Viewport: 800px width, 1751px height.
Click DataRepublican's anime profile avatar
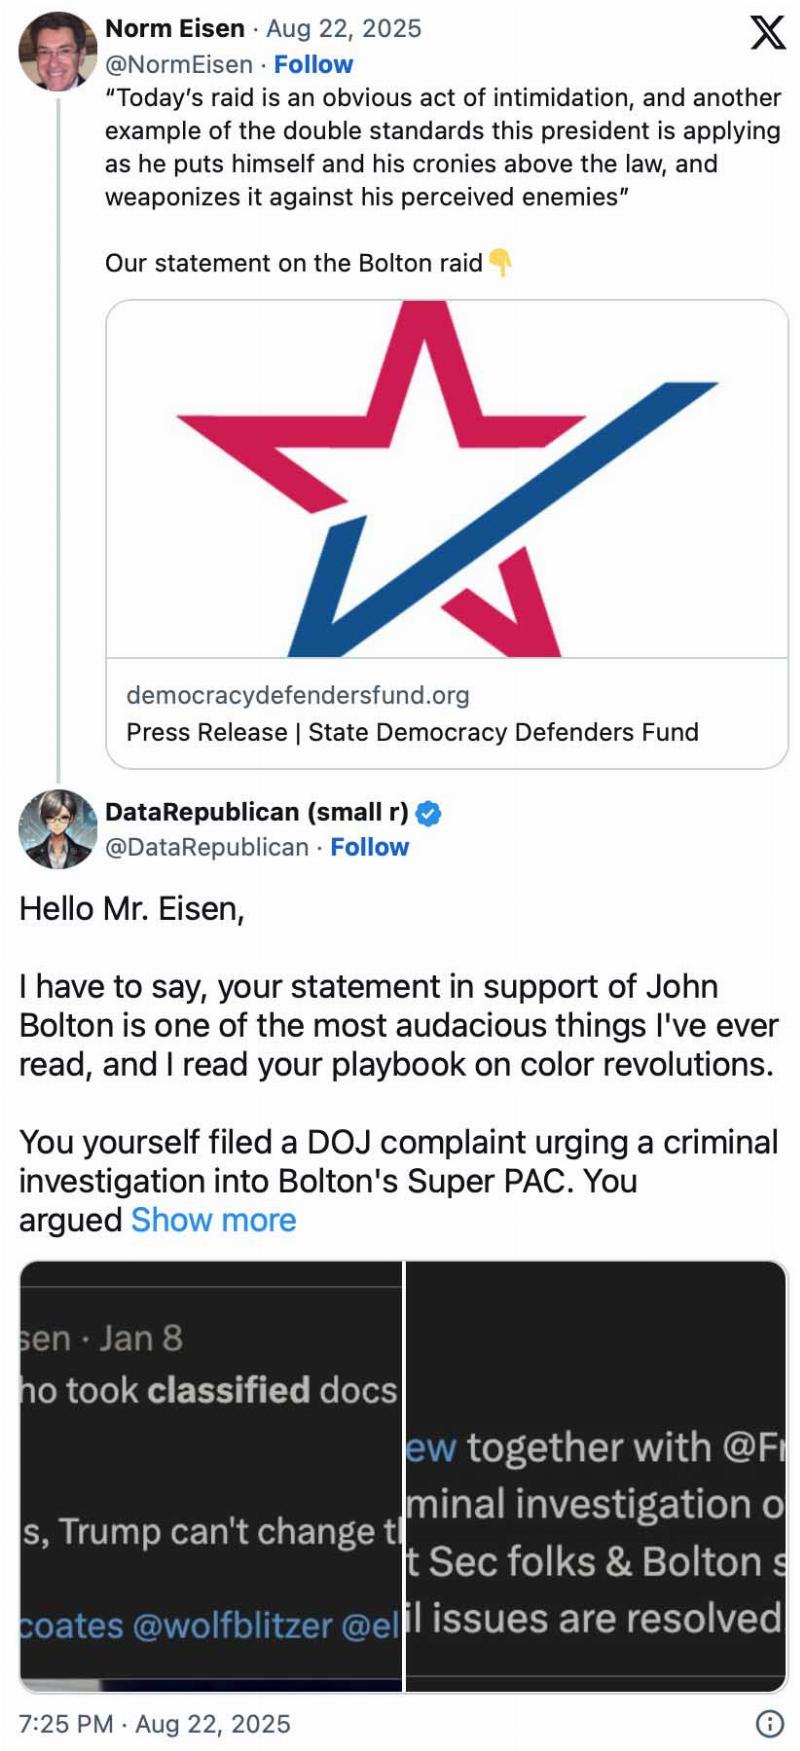[x=57, y=828]
